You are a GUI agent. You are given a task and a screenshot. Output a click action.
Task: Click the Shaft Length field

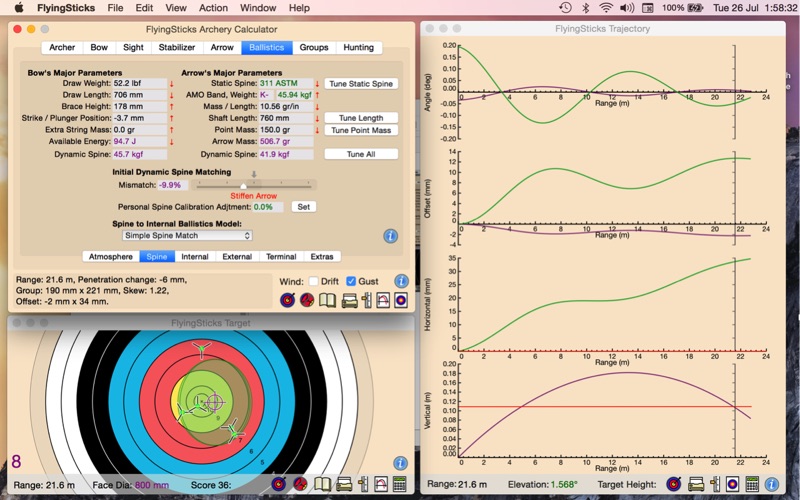tap(286, 118)
